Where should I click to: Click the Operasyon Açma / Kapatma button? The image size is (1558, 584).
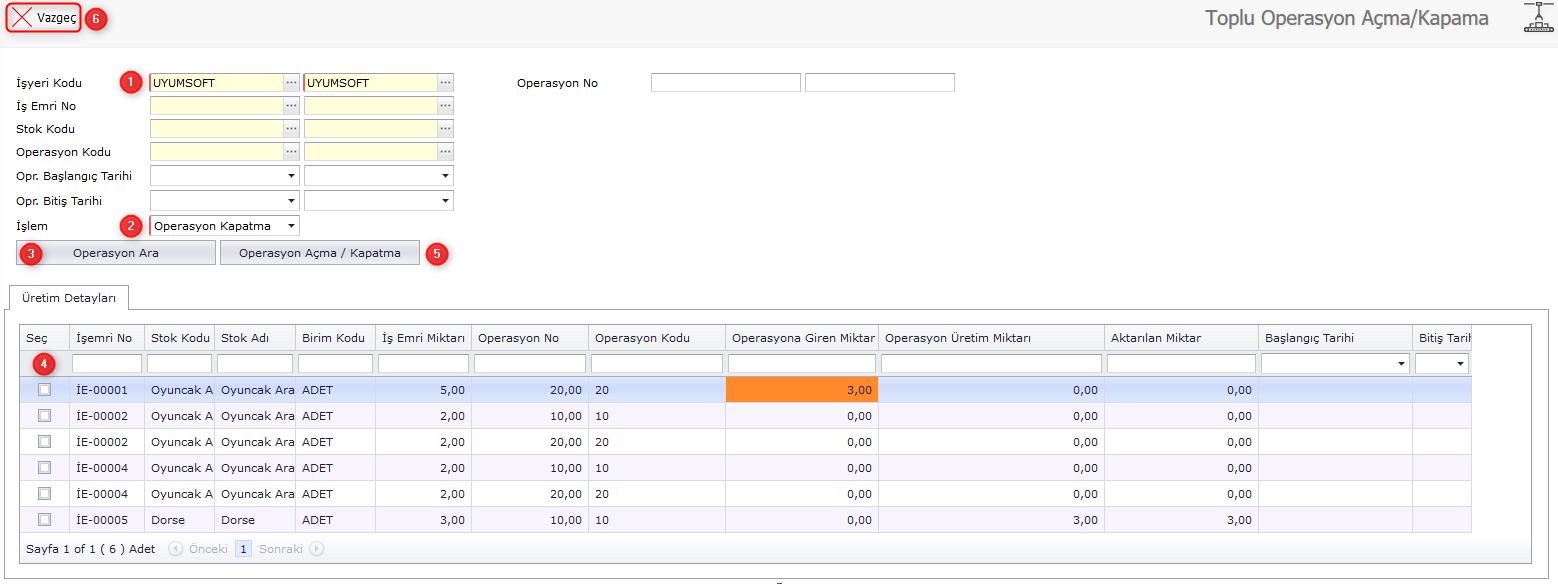point(320,253)
